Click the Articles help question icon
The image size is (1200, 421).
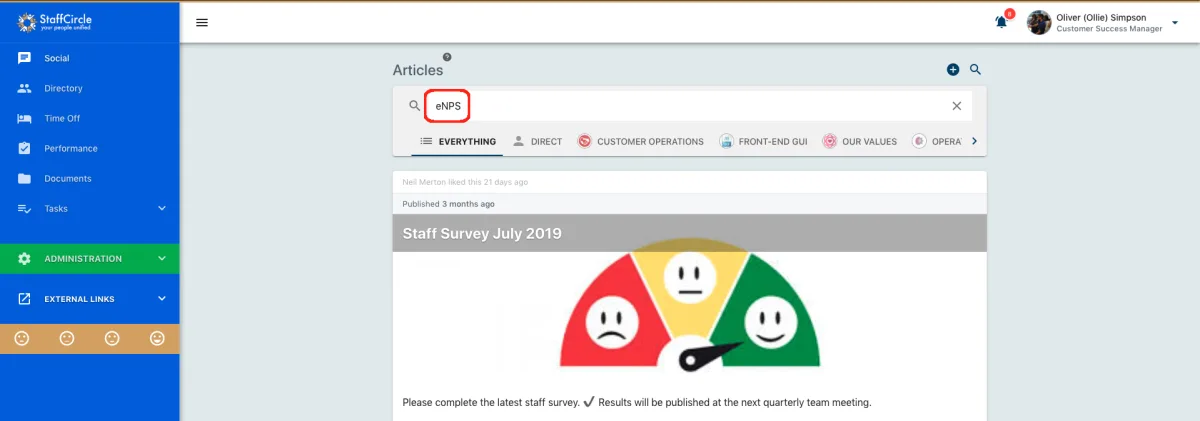point(447,57)
